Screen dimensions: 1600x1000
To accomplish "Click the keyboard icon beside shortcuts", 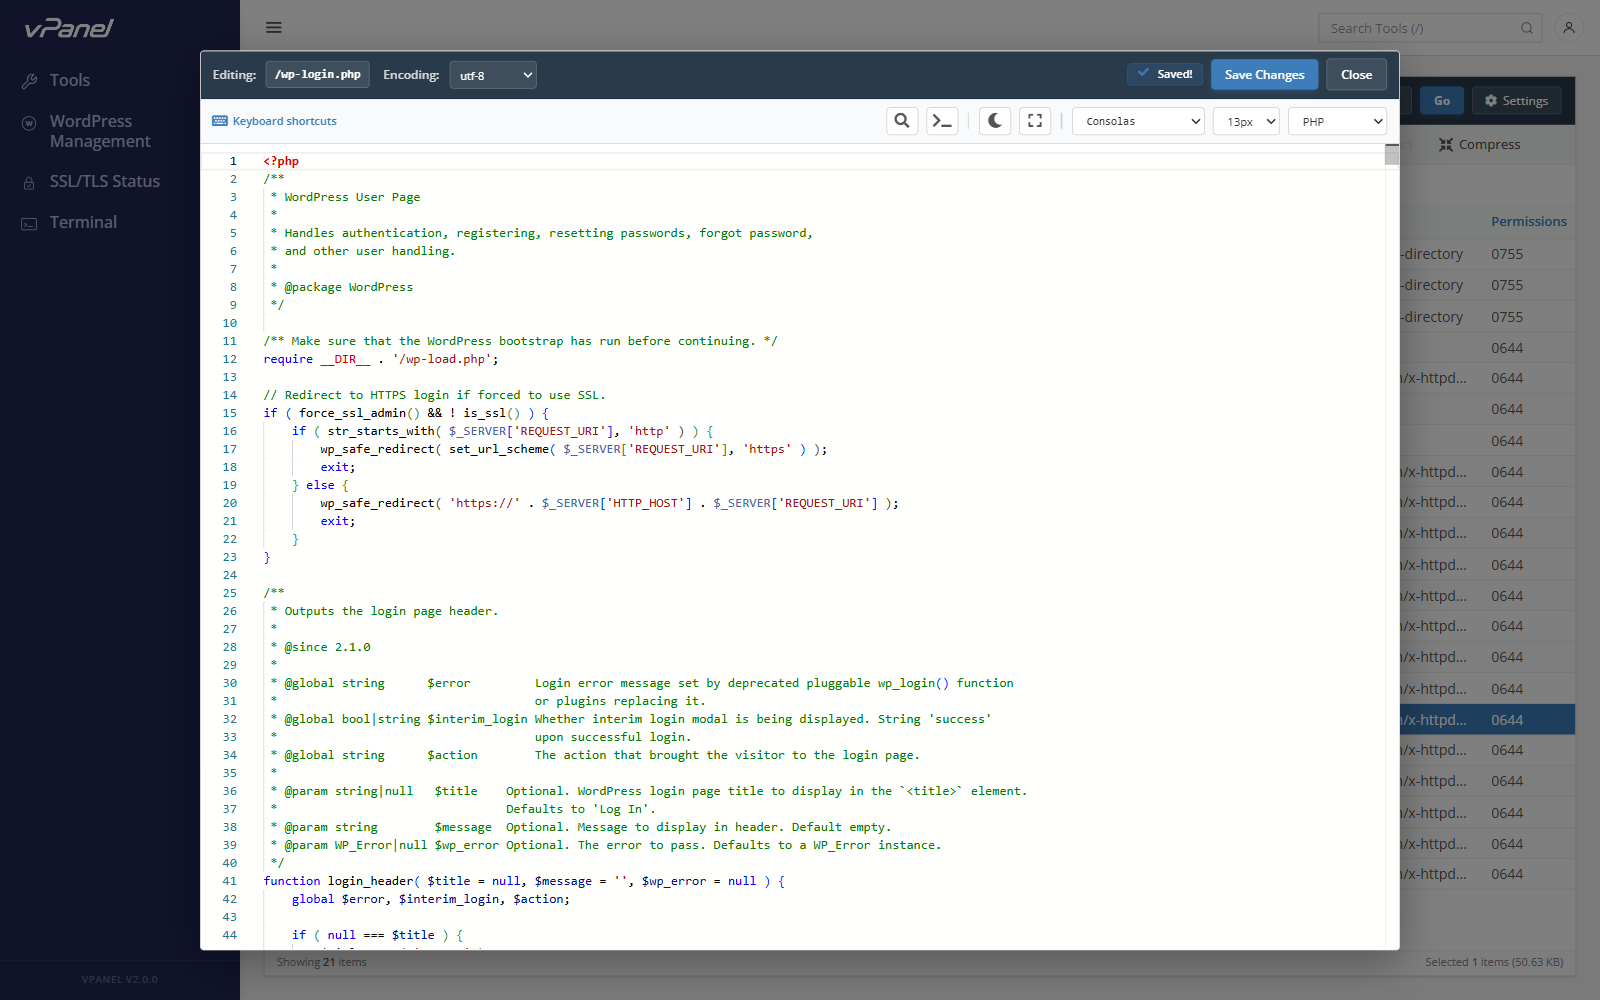I will 220,121.
